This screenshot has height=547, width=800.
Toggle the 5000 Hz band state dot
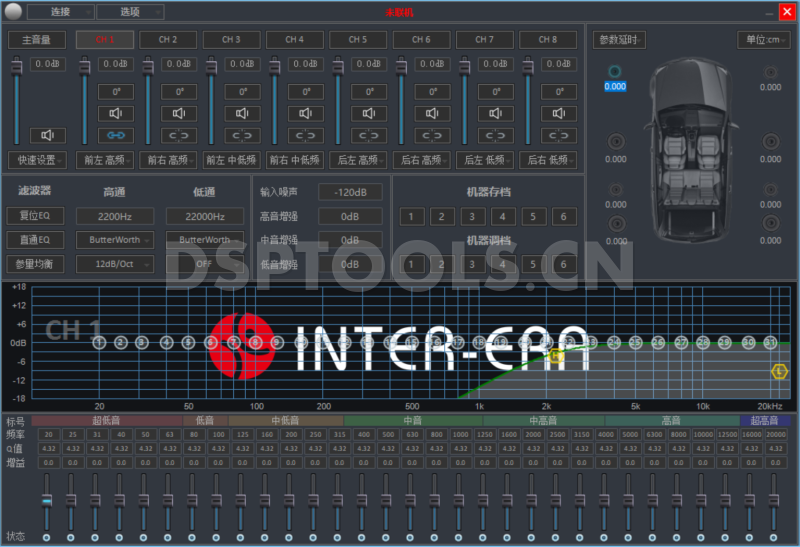[628, 537]
